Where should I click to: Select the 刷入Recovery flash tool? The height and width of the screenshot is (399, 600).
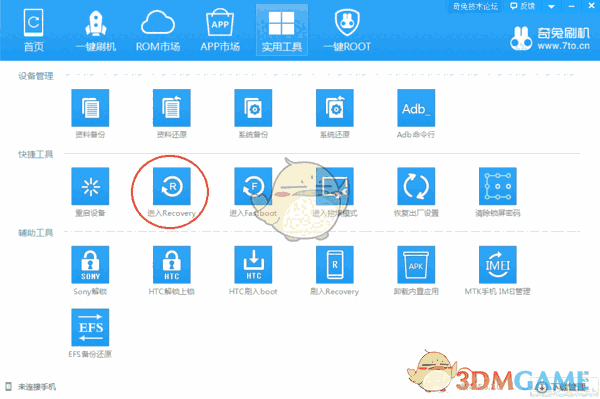click(334, 265)
